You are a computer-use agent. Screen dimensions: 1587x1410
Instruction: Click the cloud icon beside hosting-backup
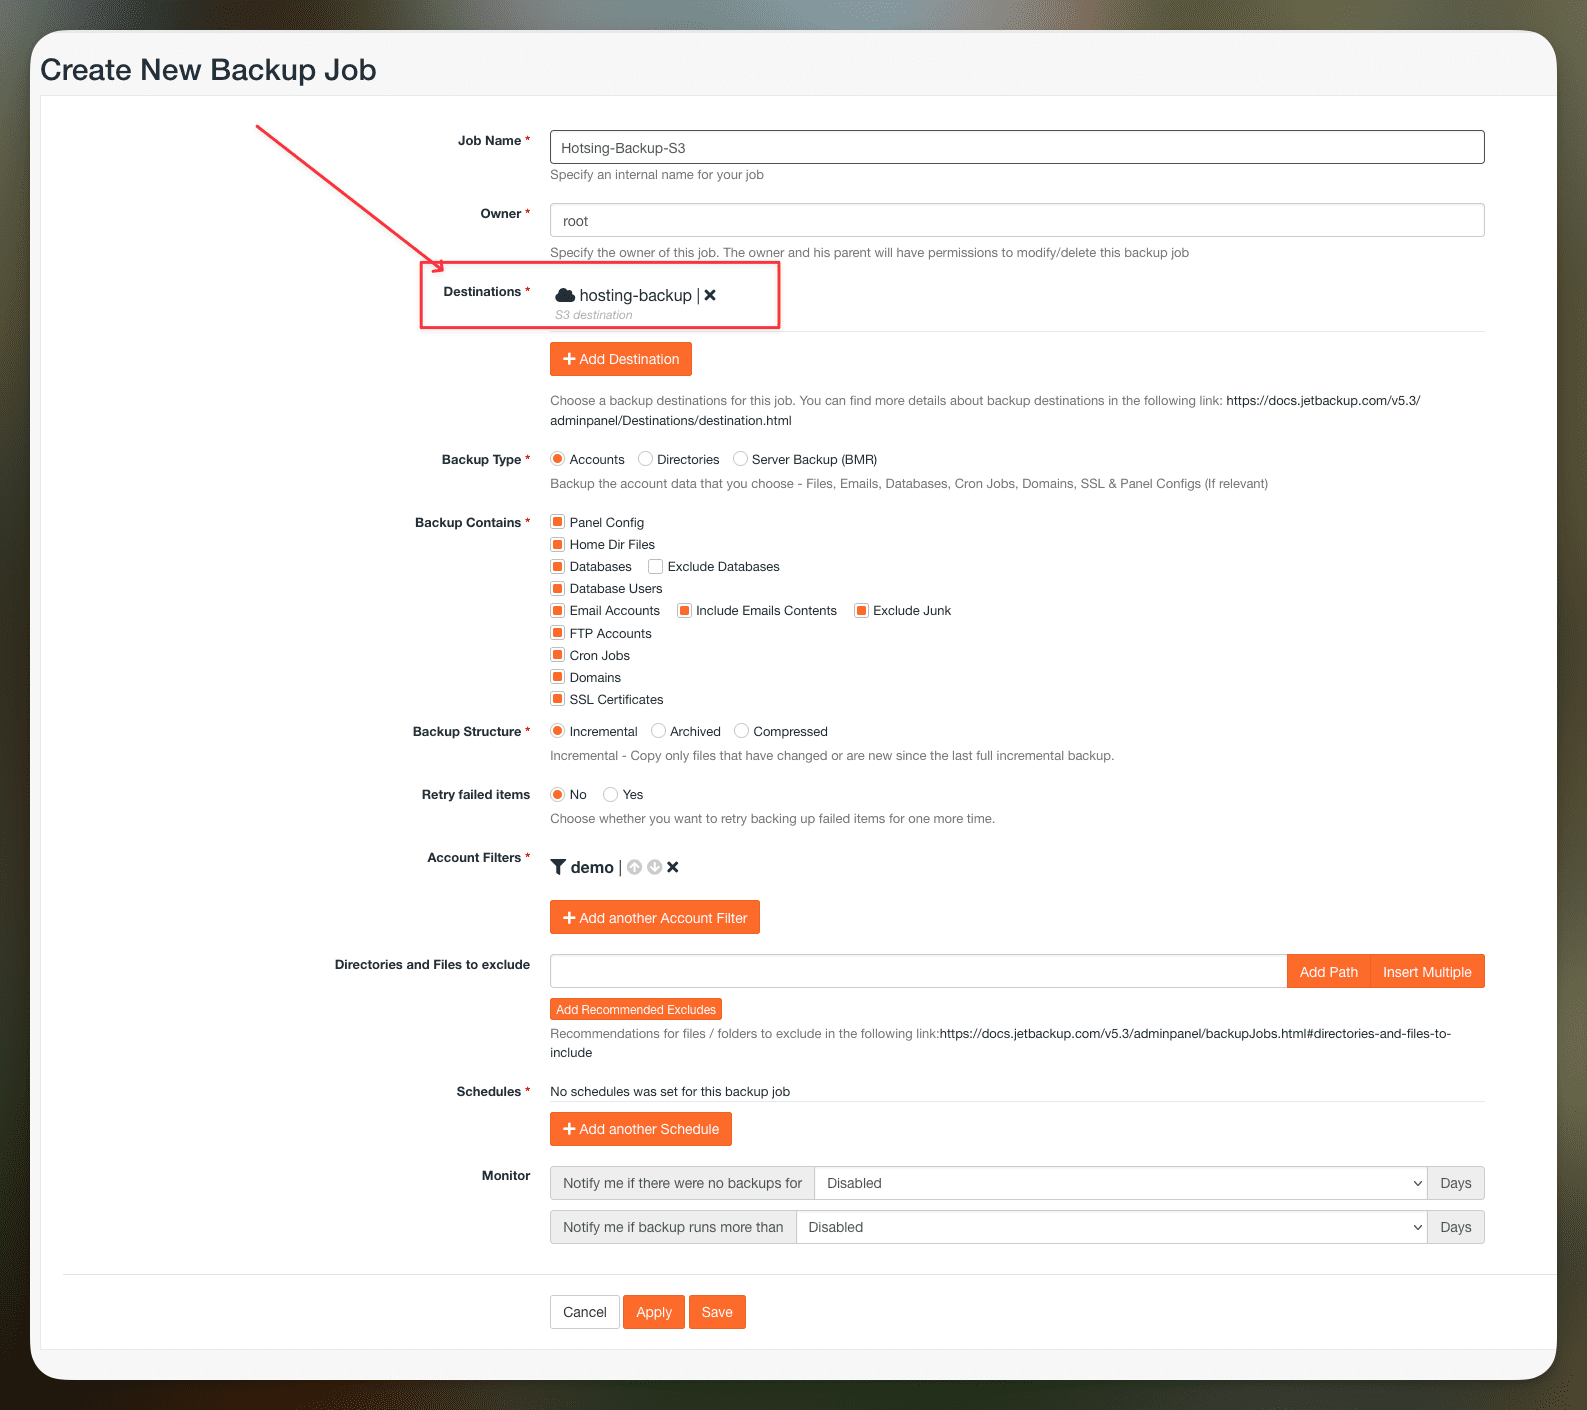[x=565, y=295]
